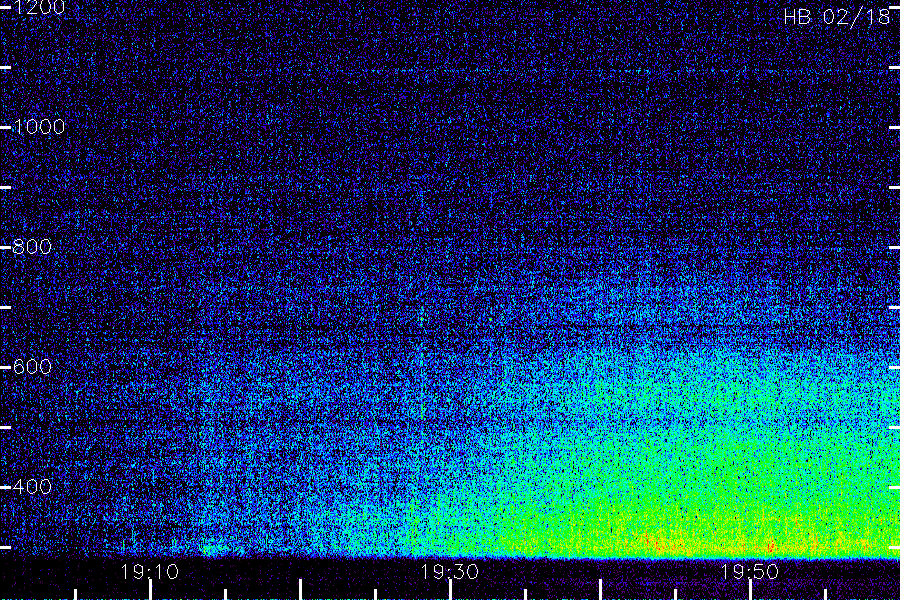Click the tick mark below 19:30
900x600 pixels.
tap(450, 590)
